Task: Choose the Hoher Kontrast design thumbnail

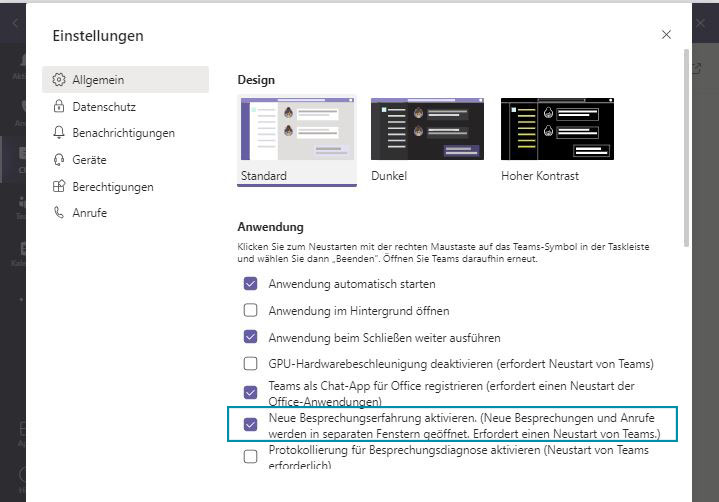Action: point(557,129)
